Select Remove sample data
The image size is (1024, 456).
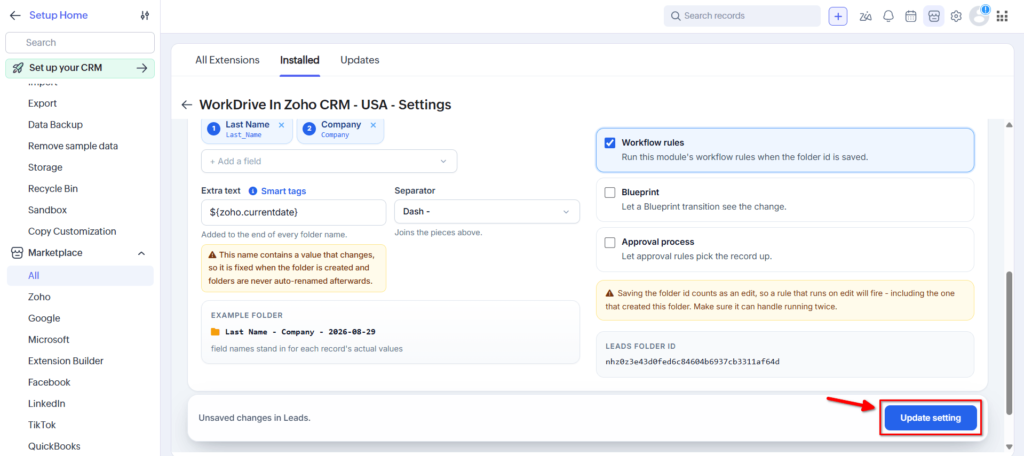pos(73,146)
